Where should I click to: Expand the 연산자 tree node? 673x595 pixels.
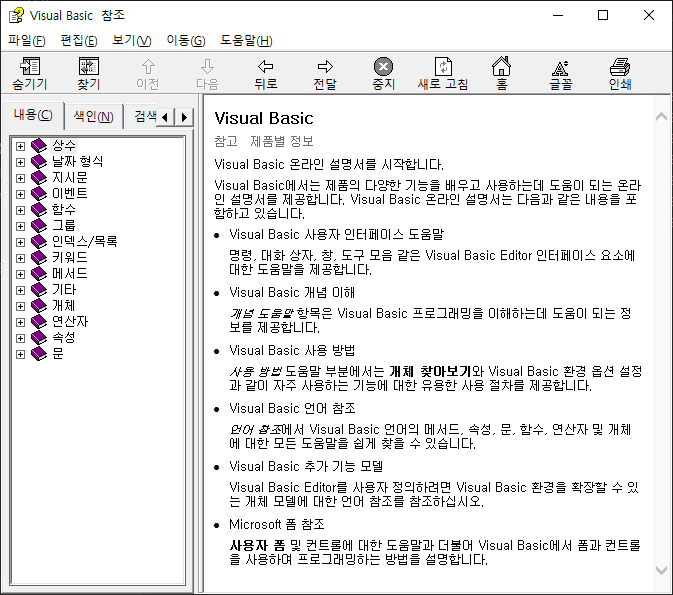pyautogui.click(x=20, y=323)
